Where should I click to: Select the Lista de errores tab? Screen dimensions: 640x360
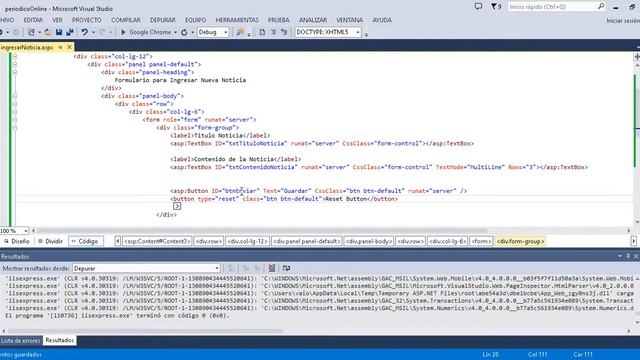[20, 340]
